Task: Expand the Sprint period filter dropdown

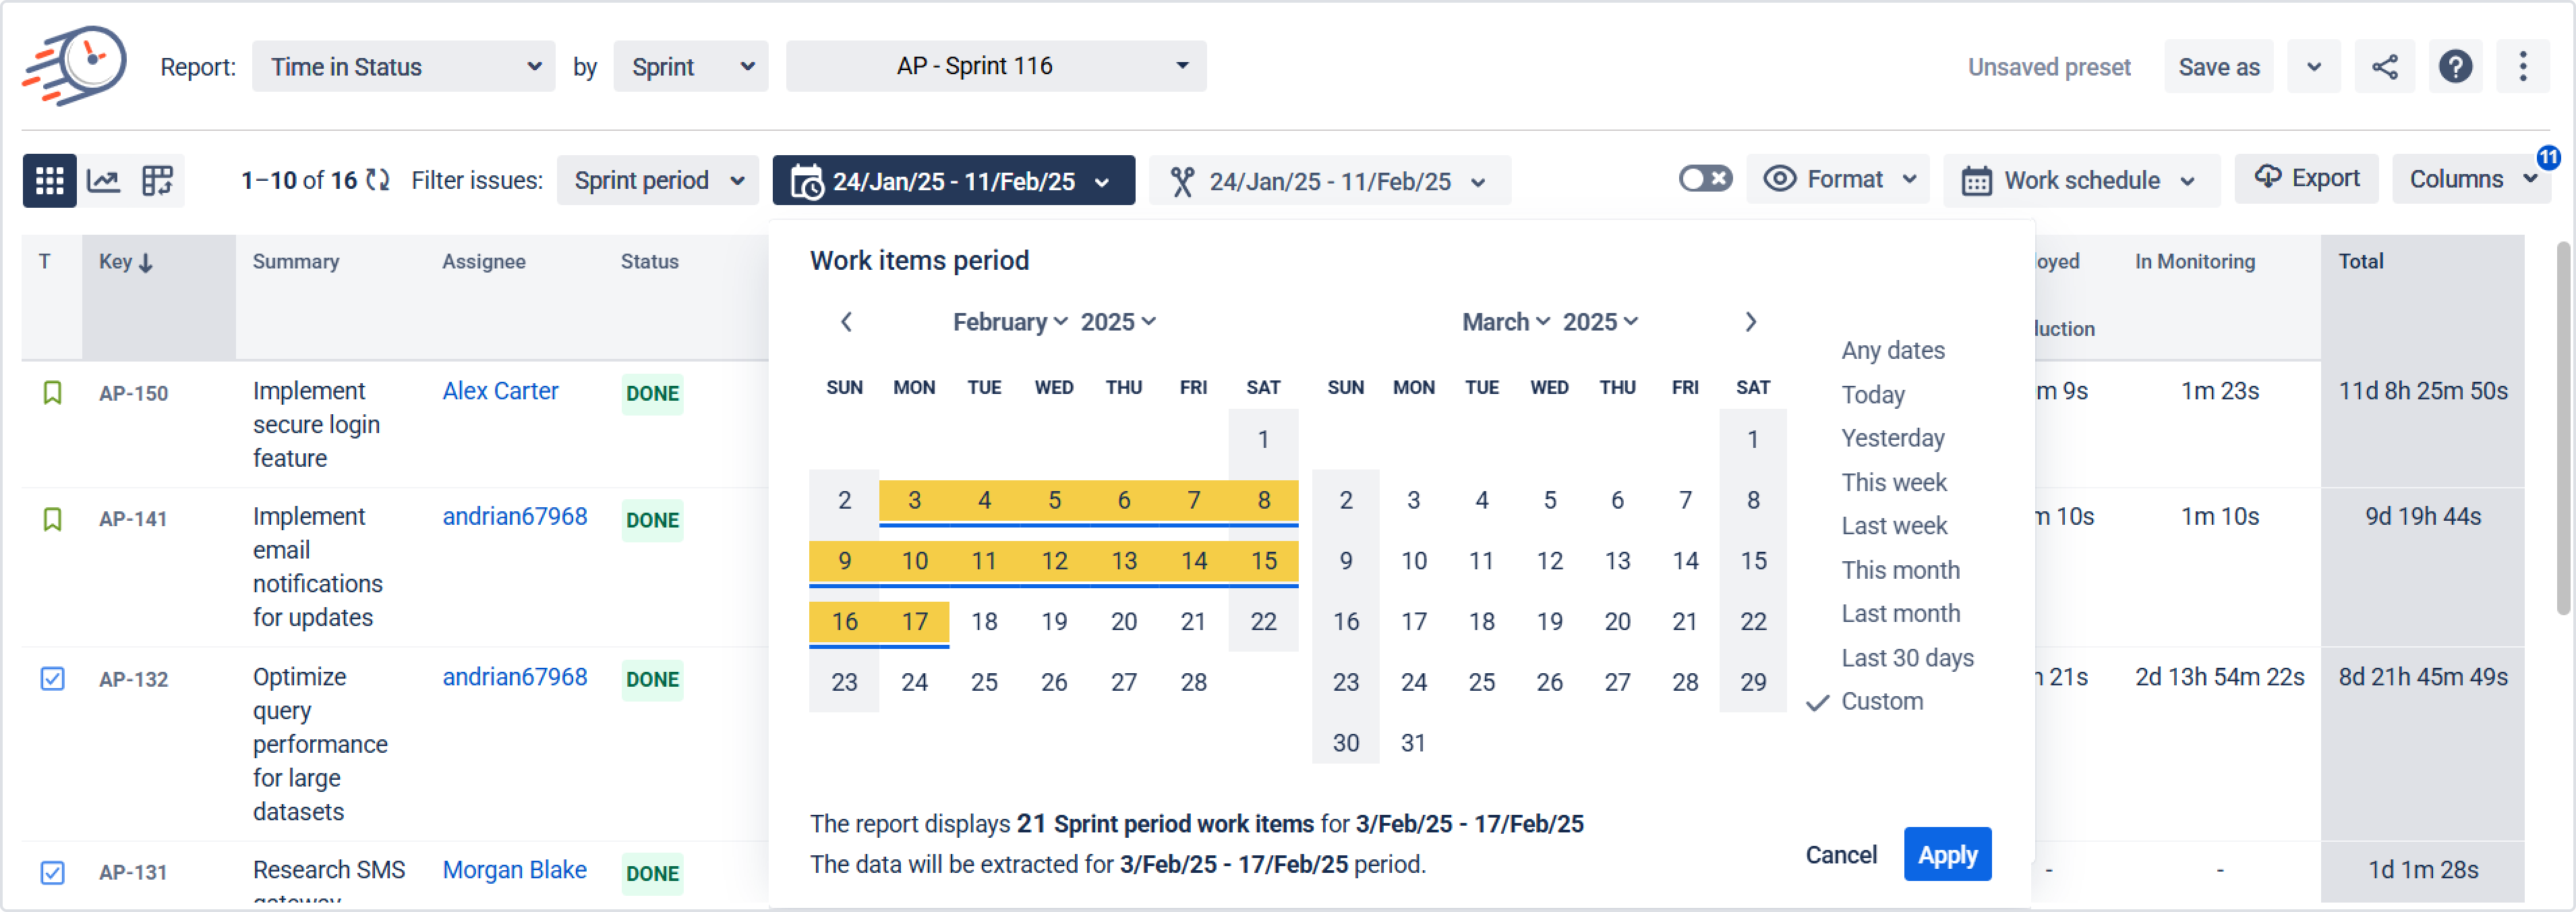Action: coord(657,181)
